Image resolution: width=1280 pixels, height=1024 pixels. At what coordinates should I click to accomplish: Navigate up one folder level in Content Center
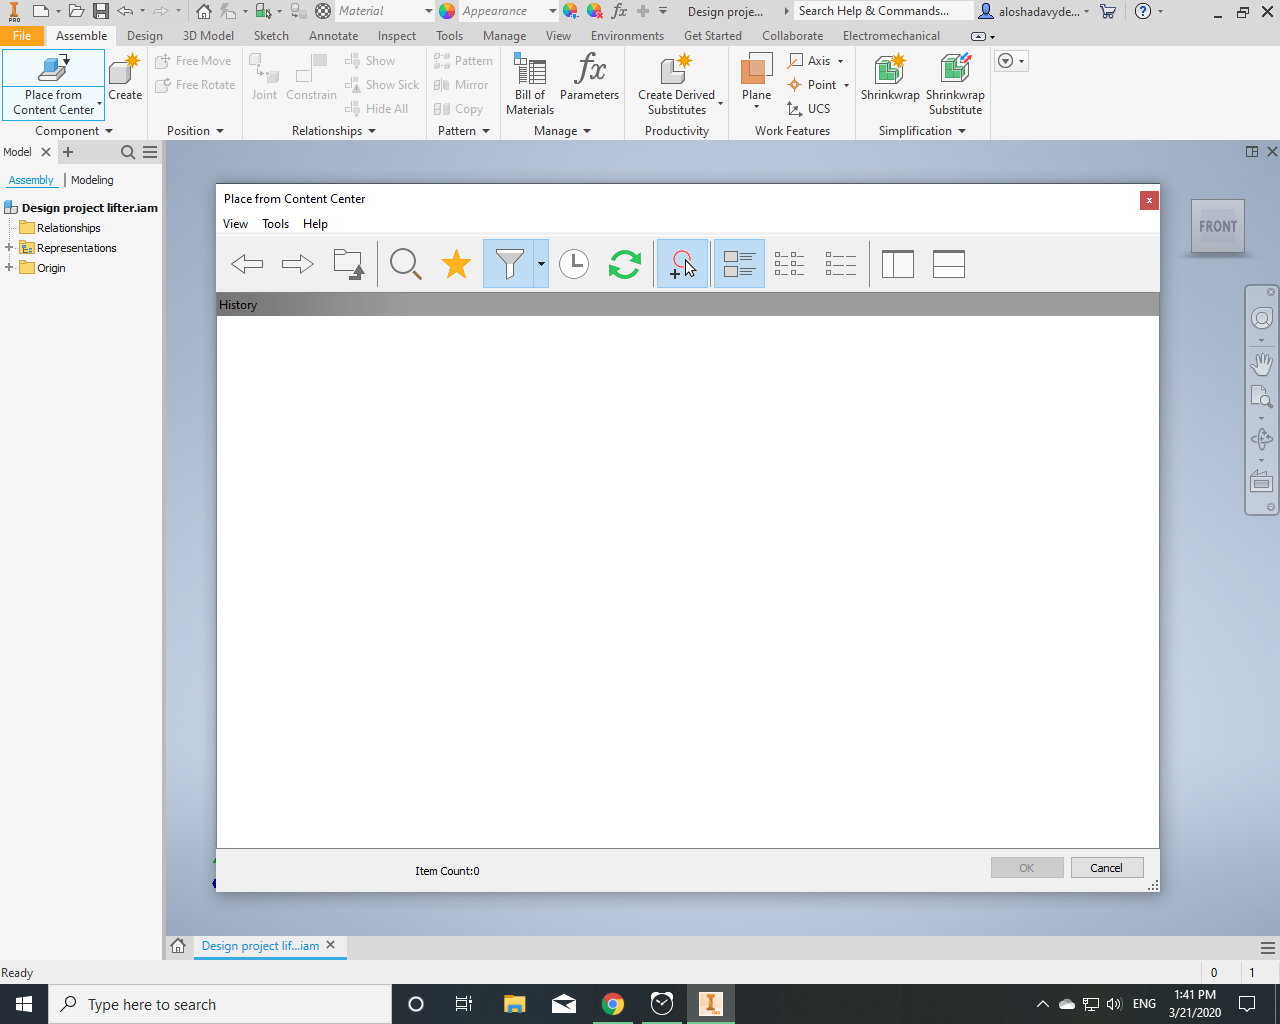coord(348,263)
